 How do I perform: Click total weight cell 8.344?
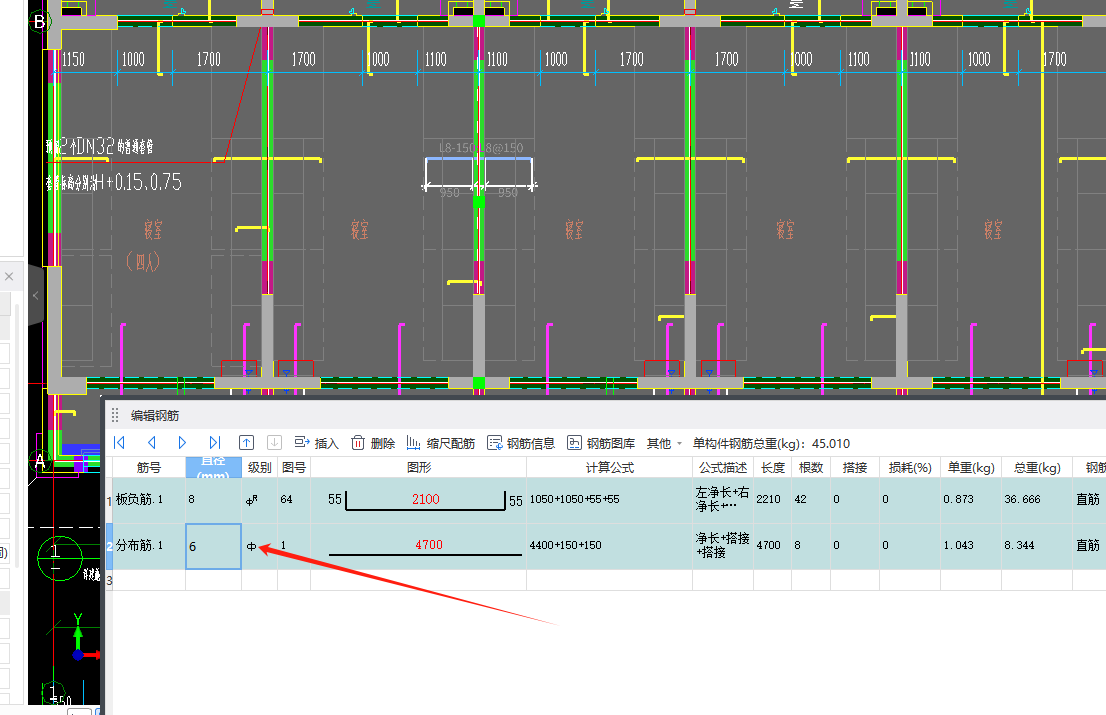1037,546
